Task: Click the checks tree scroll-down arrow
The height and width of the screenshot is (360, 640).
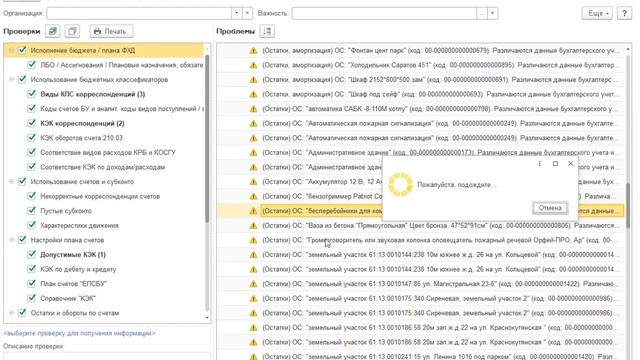Action: pyautogui.click(x=207, y=318)
